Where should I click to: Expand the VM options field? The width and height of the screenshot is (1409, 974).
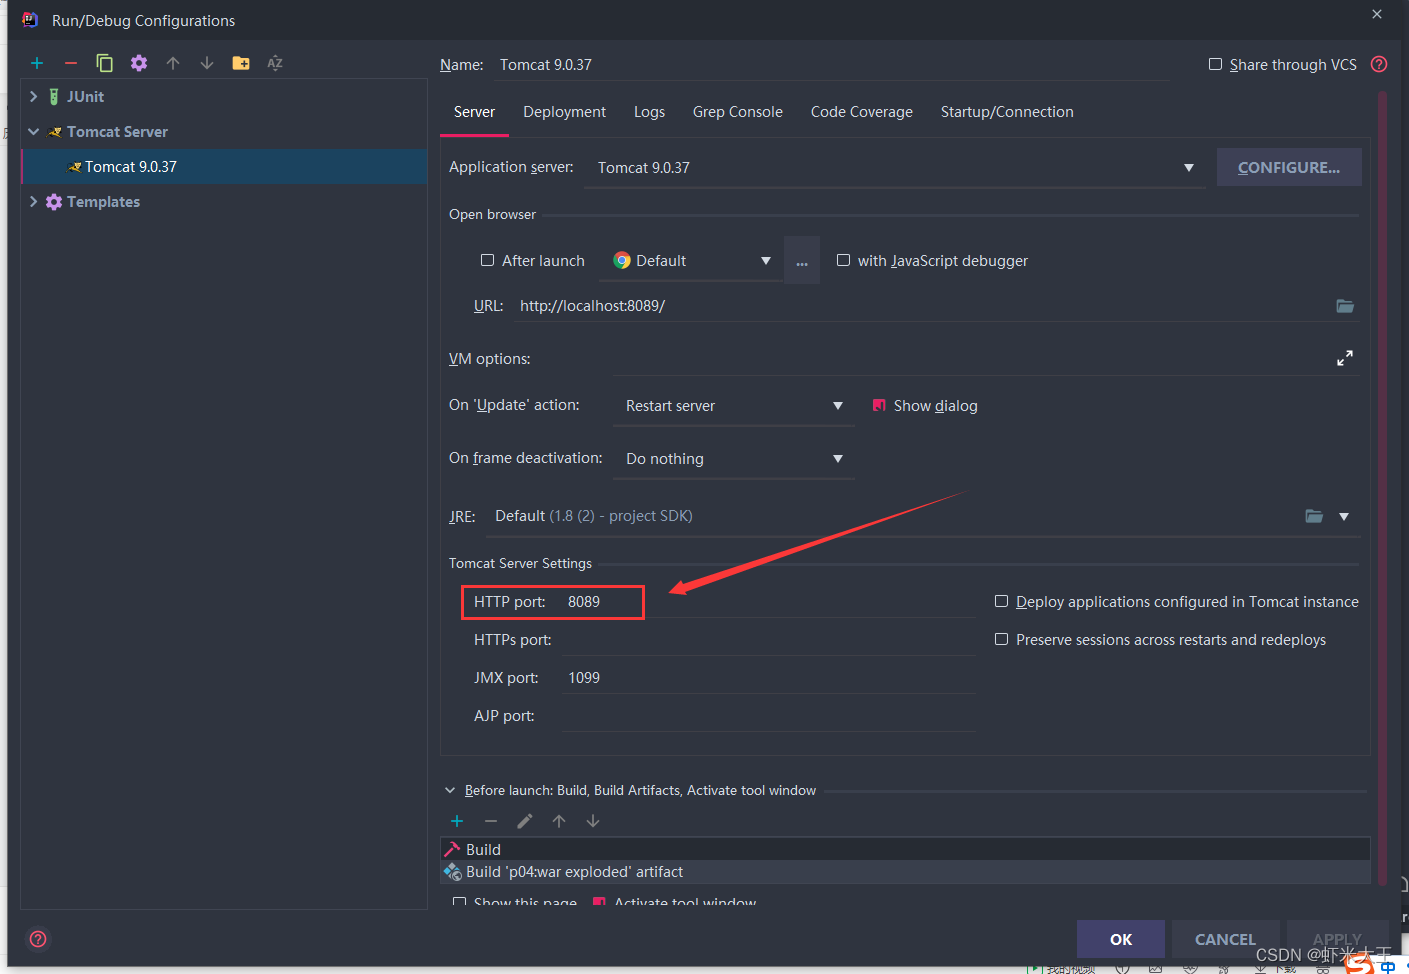coord(1345,358)
